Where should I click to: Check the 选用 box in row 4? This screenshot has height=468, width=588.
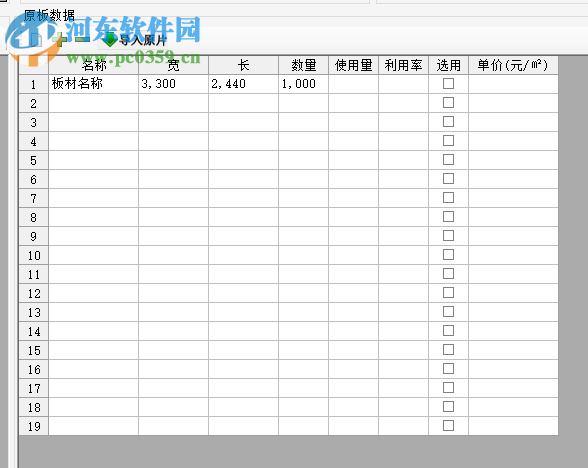[x=448, y=141]
